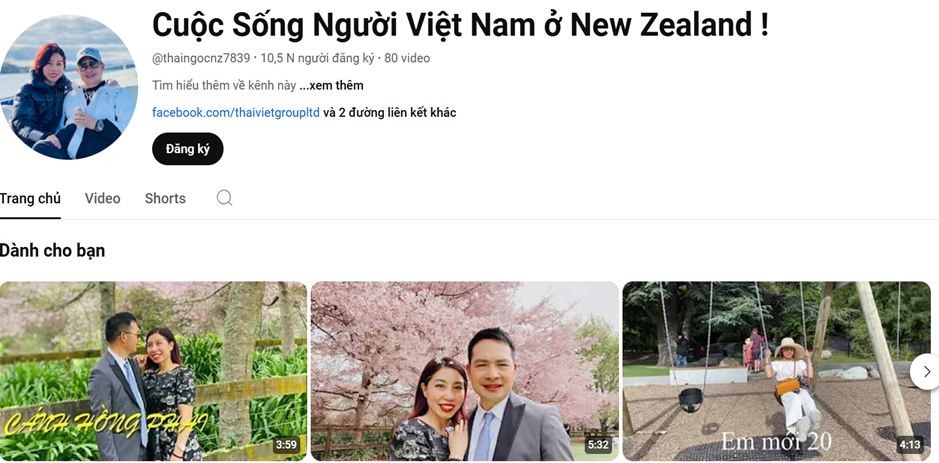Expand channel description with ...xem thêm
The width and height of the screenshot is (939, 463).
click(331, 85)
